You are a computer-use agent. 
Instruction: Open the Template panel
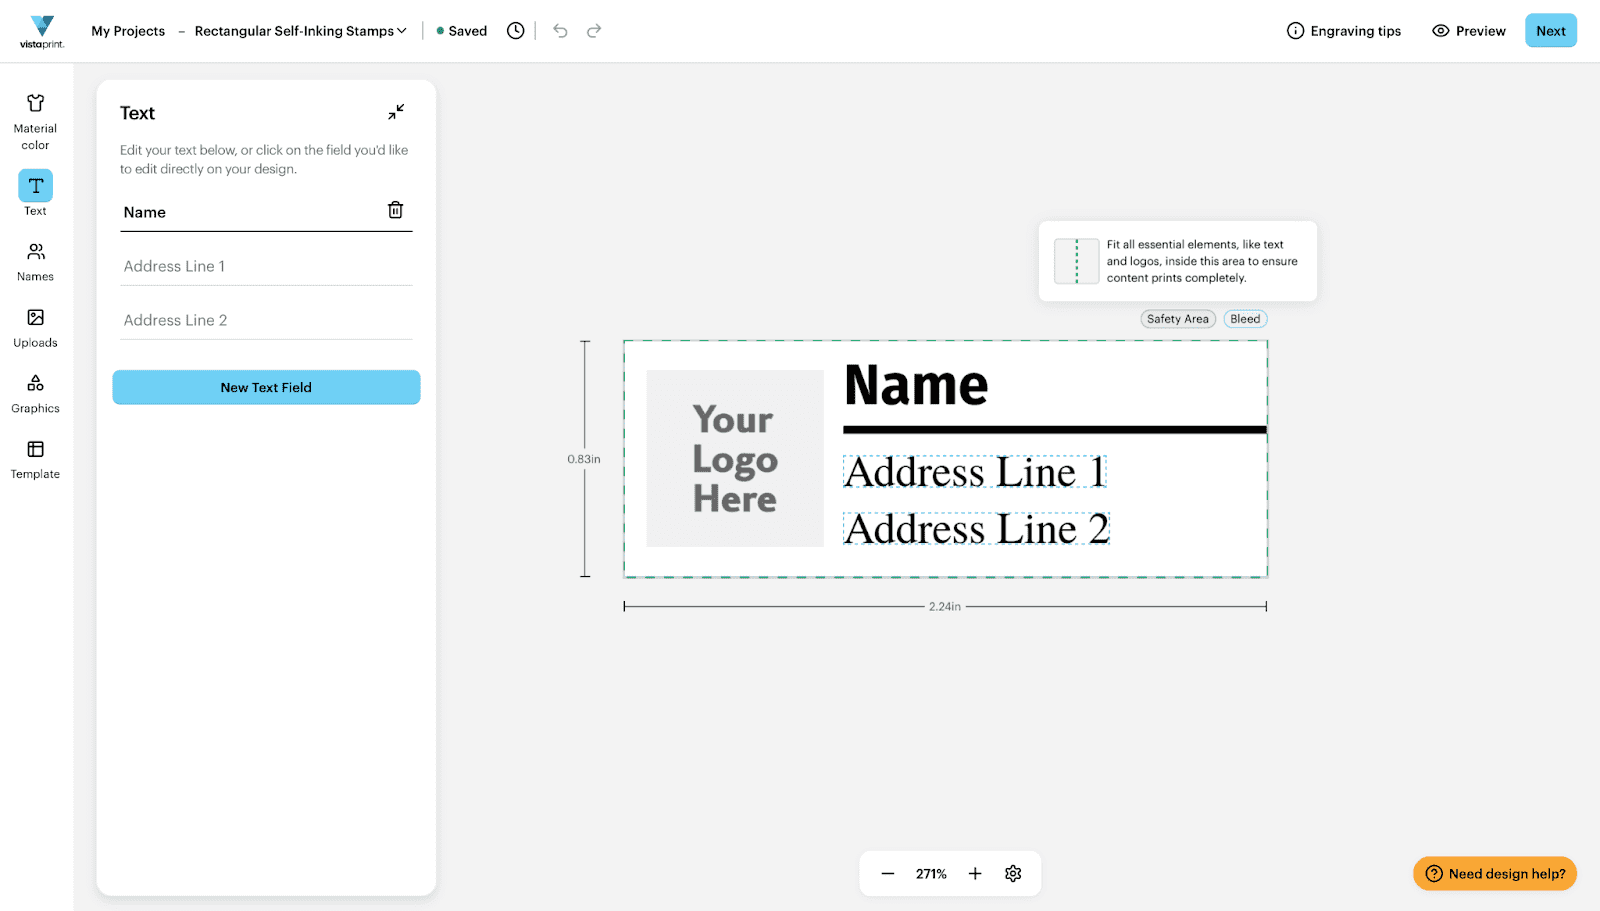pyautogui.click(x=35, y=457)
